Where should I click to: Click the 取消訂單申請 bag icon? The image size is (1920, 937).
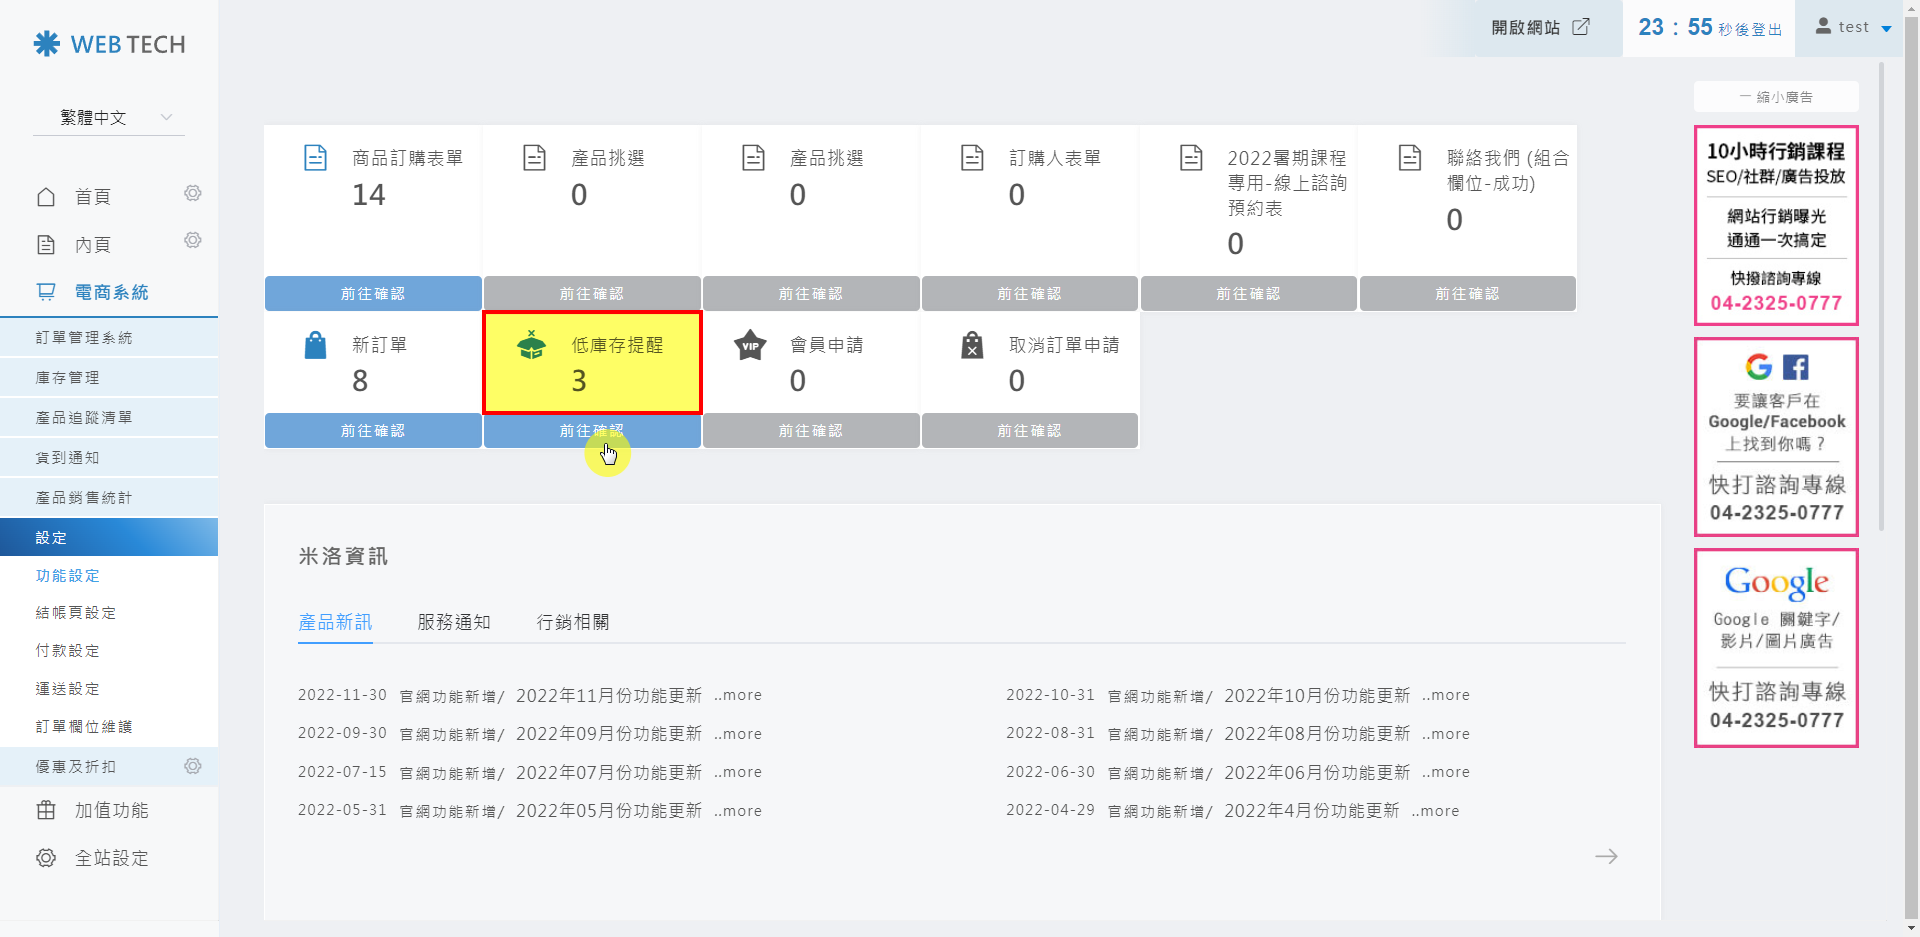coord(972,346)
